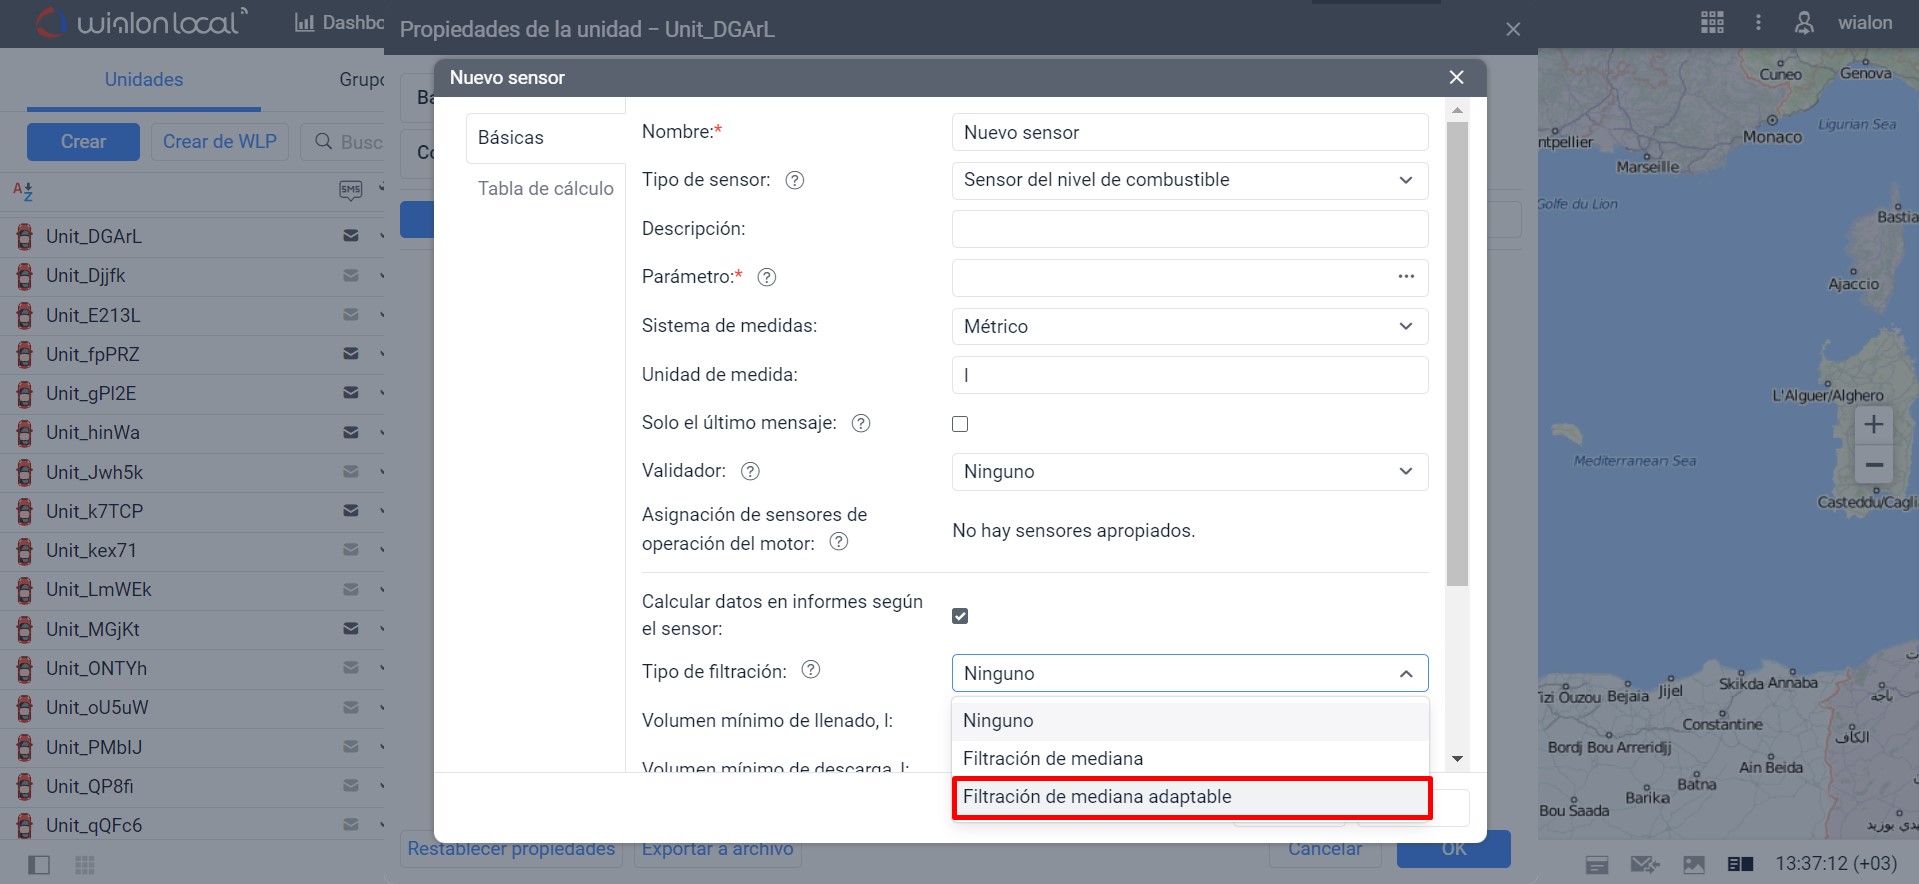Click the Nombre input field
This screenshot has width=1919, height=884.
click(x=1189, y=133)
